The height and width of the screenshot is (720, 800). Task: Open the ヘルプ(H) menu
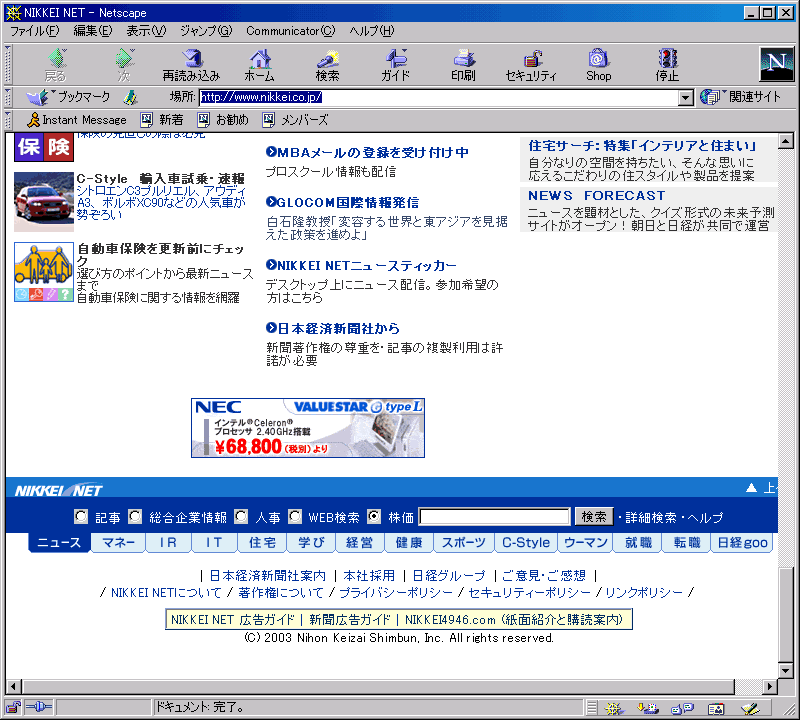pos(372,31)
